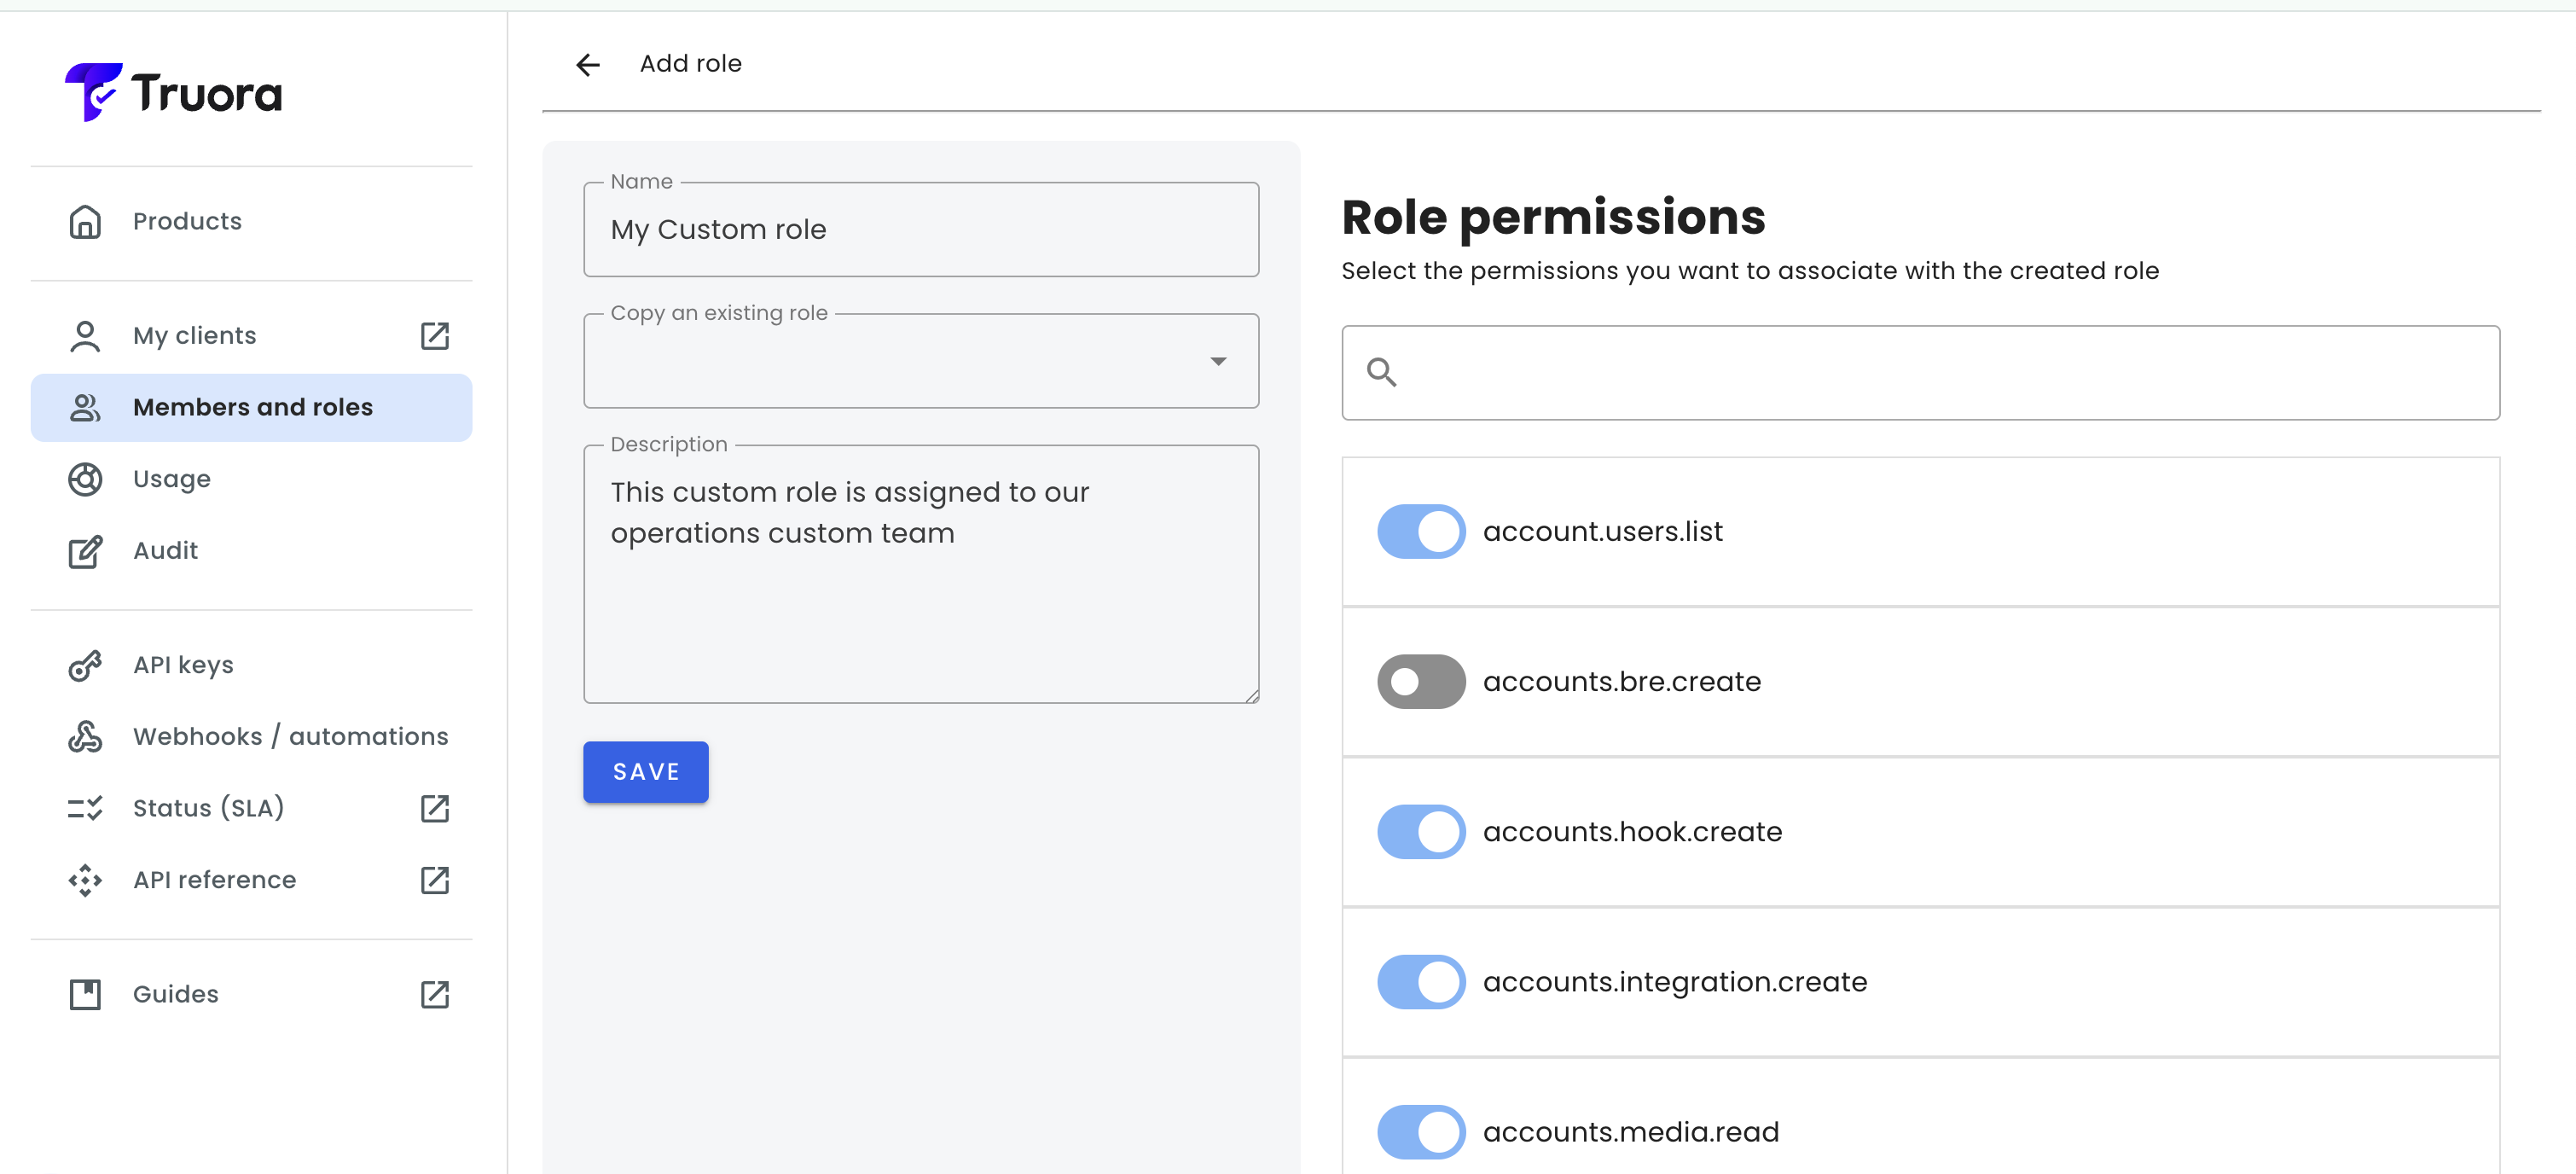Open the Audit section
This screenshot has width=2576, height=1174.
point(251,551)
